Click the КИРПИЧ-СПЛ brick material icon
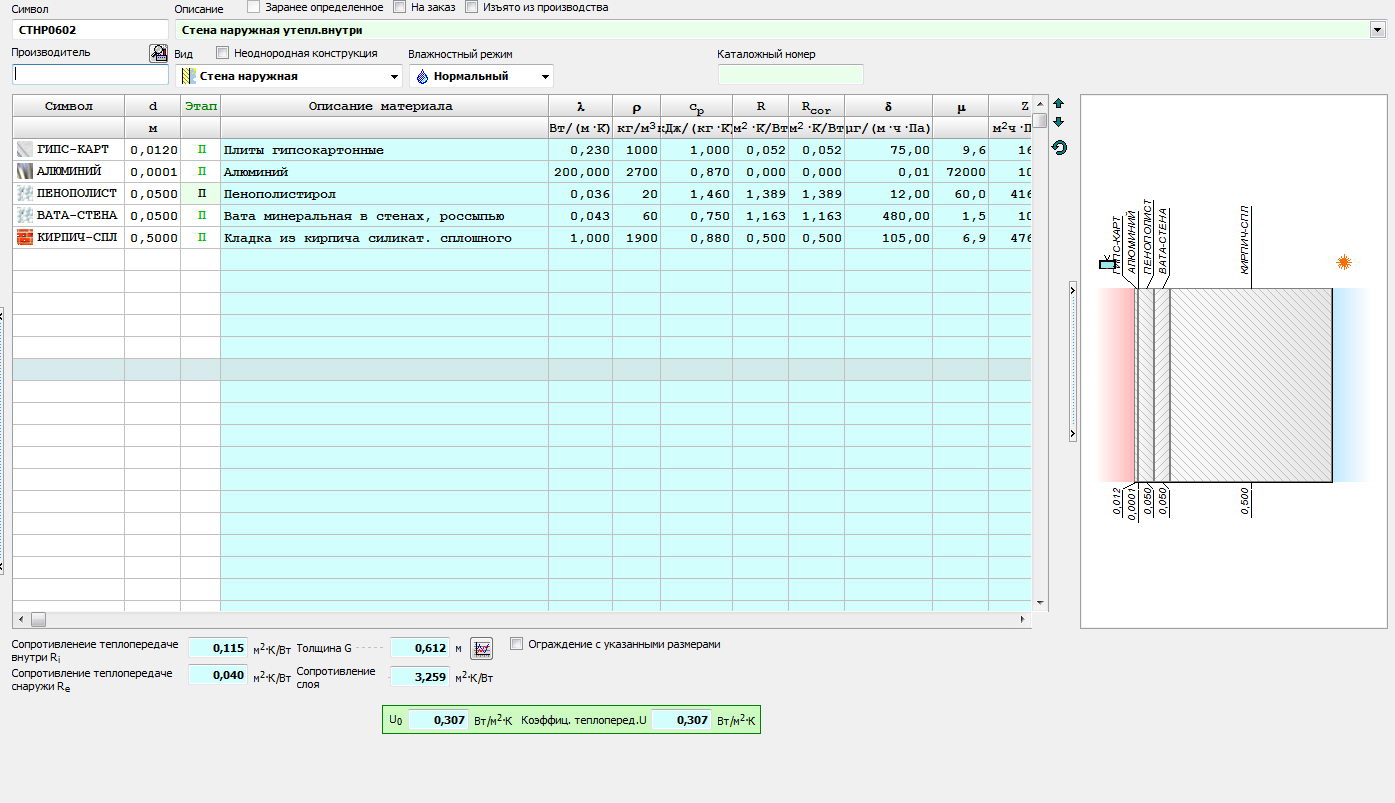Screen dimensions: 1395x803 (x=25, y=238)
